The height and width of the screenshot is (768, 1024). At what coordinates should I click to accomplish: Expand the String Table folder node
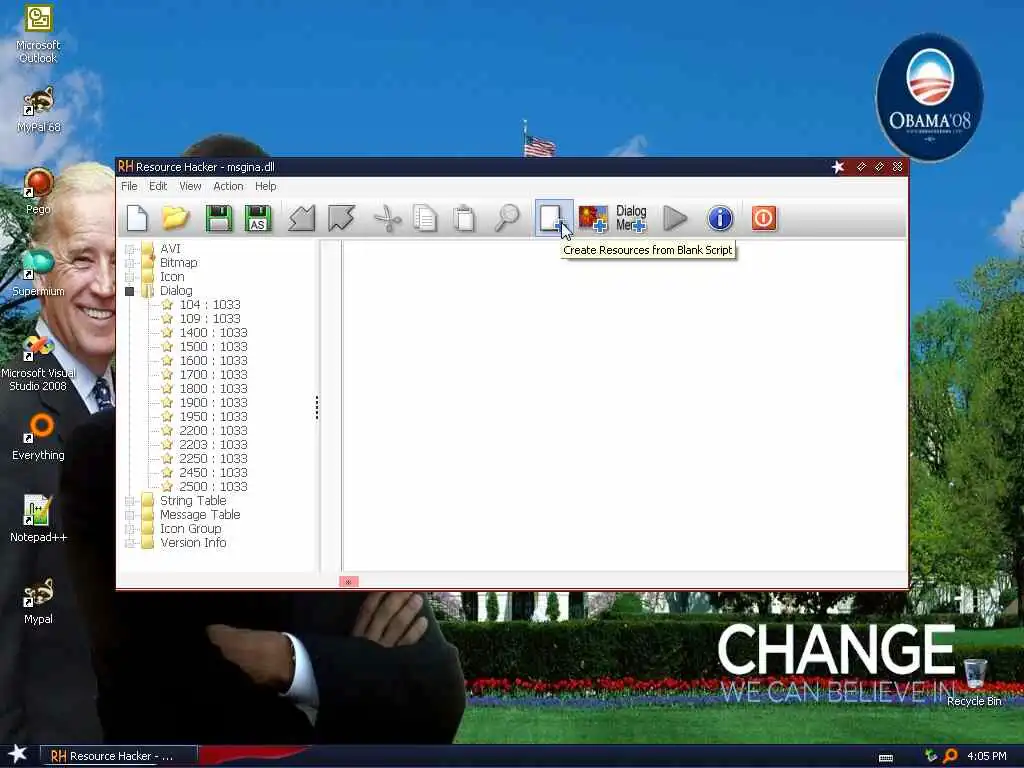[x=129, y=501]
